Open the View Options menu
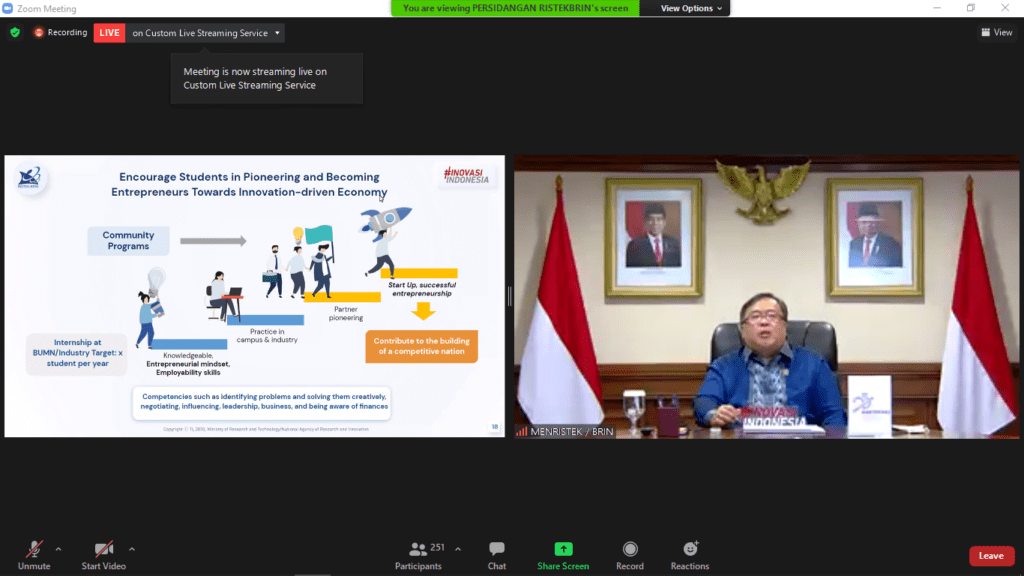 click(692, 8)
